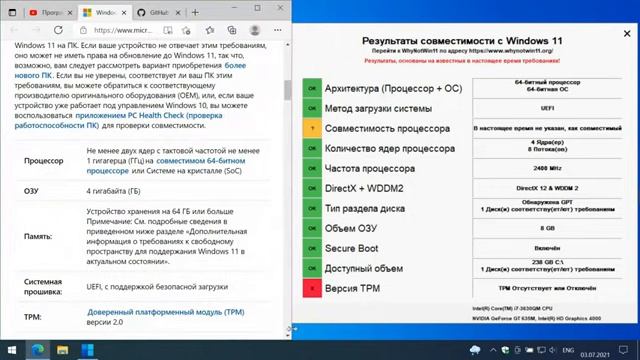Switch to the Windows Microsoft tab

pos(105,13)
